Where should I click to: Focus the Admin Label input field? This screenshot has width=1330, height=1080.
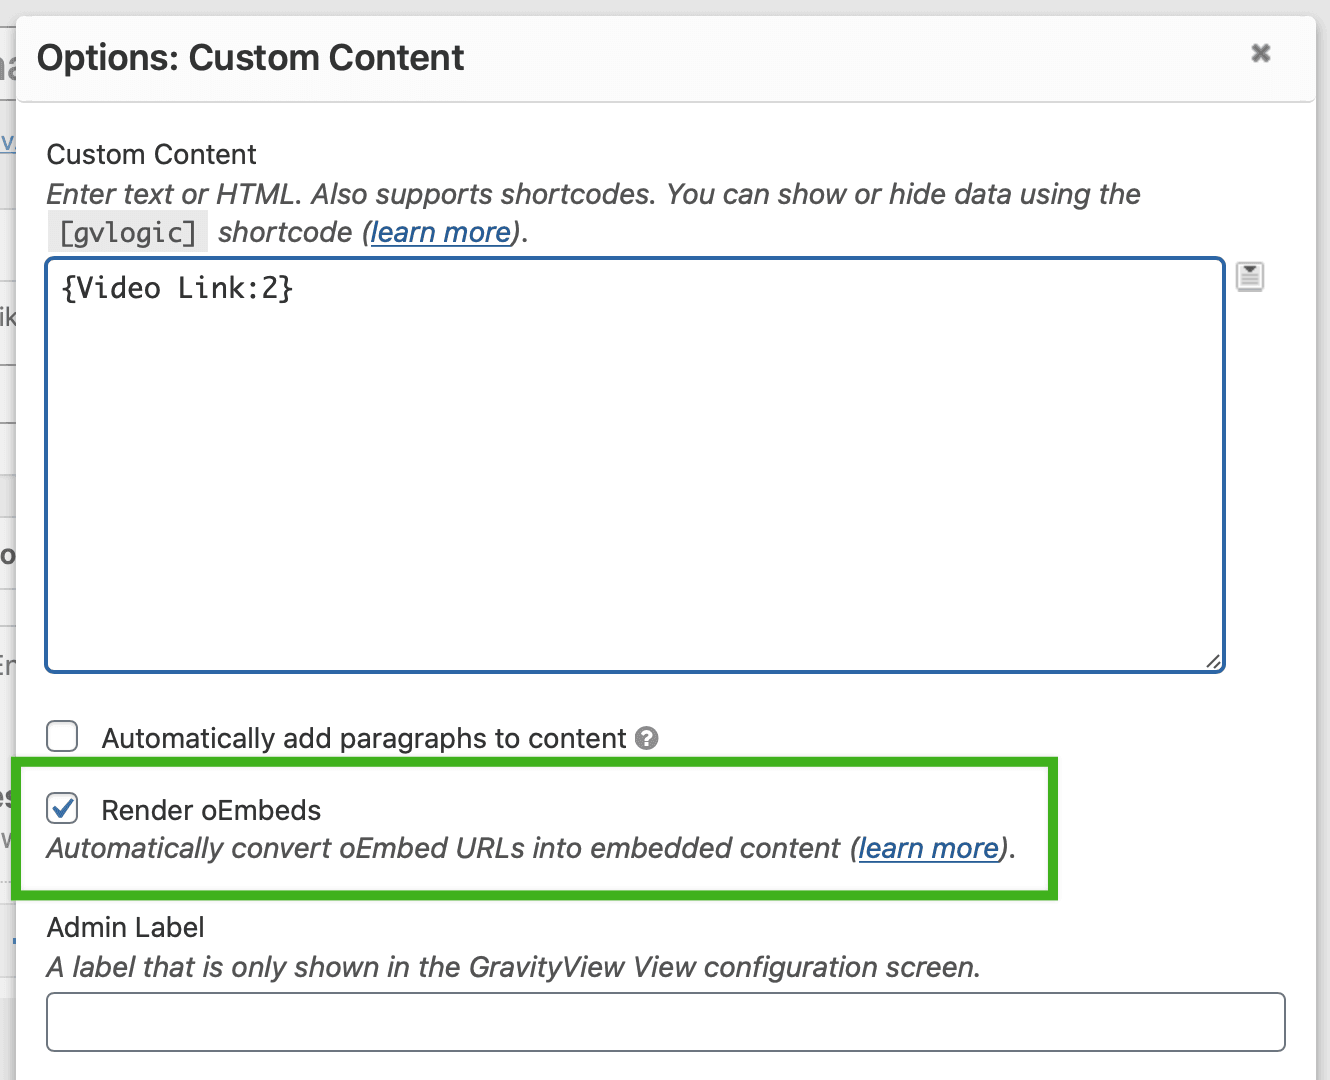click(665, 1021)
